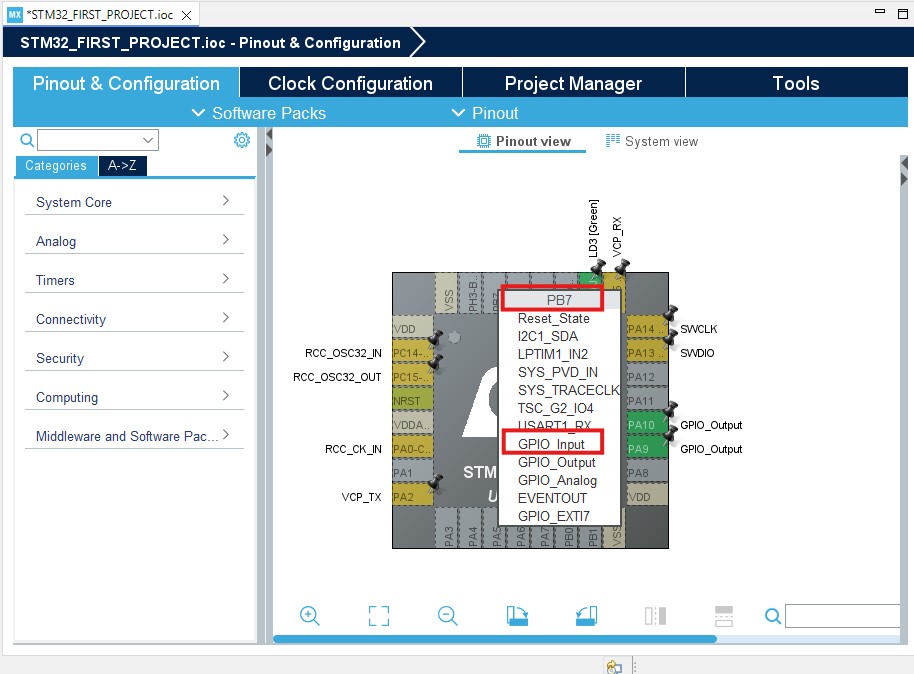This screenshot has width=914, height=674.
Task: Expand the Computing category
Action: 134,397
